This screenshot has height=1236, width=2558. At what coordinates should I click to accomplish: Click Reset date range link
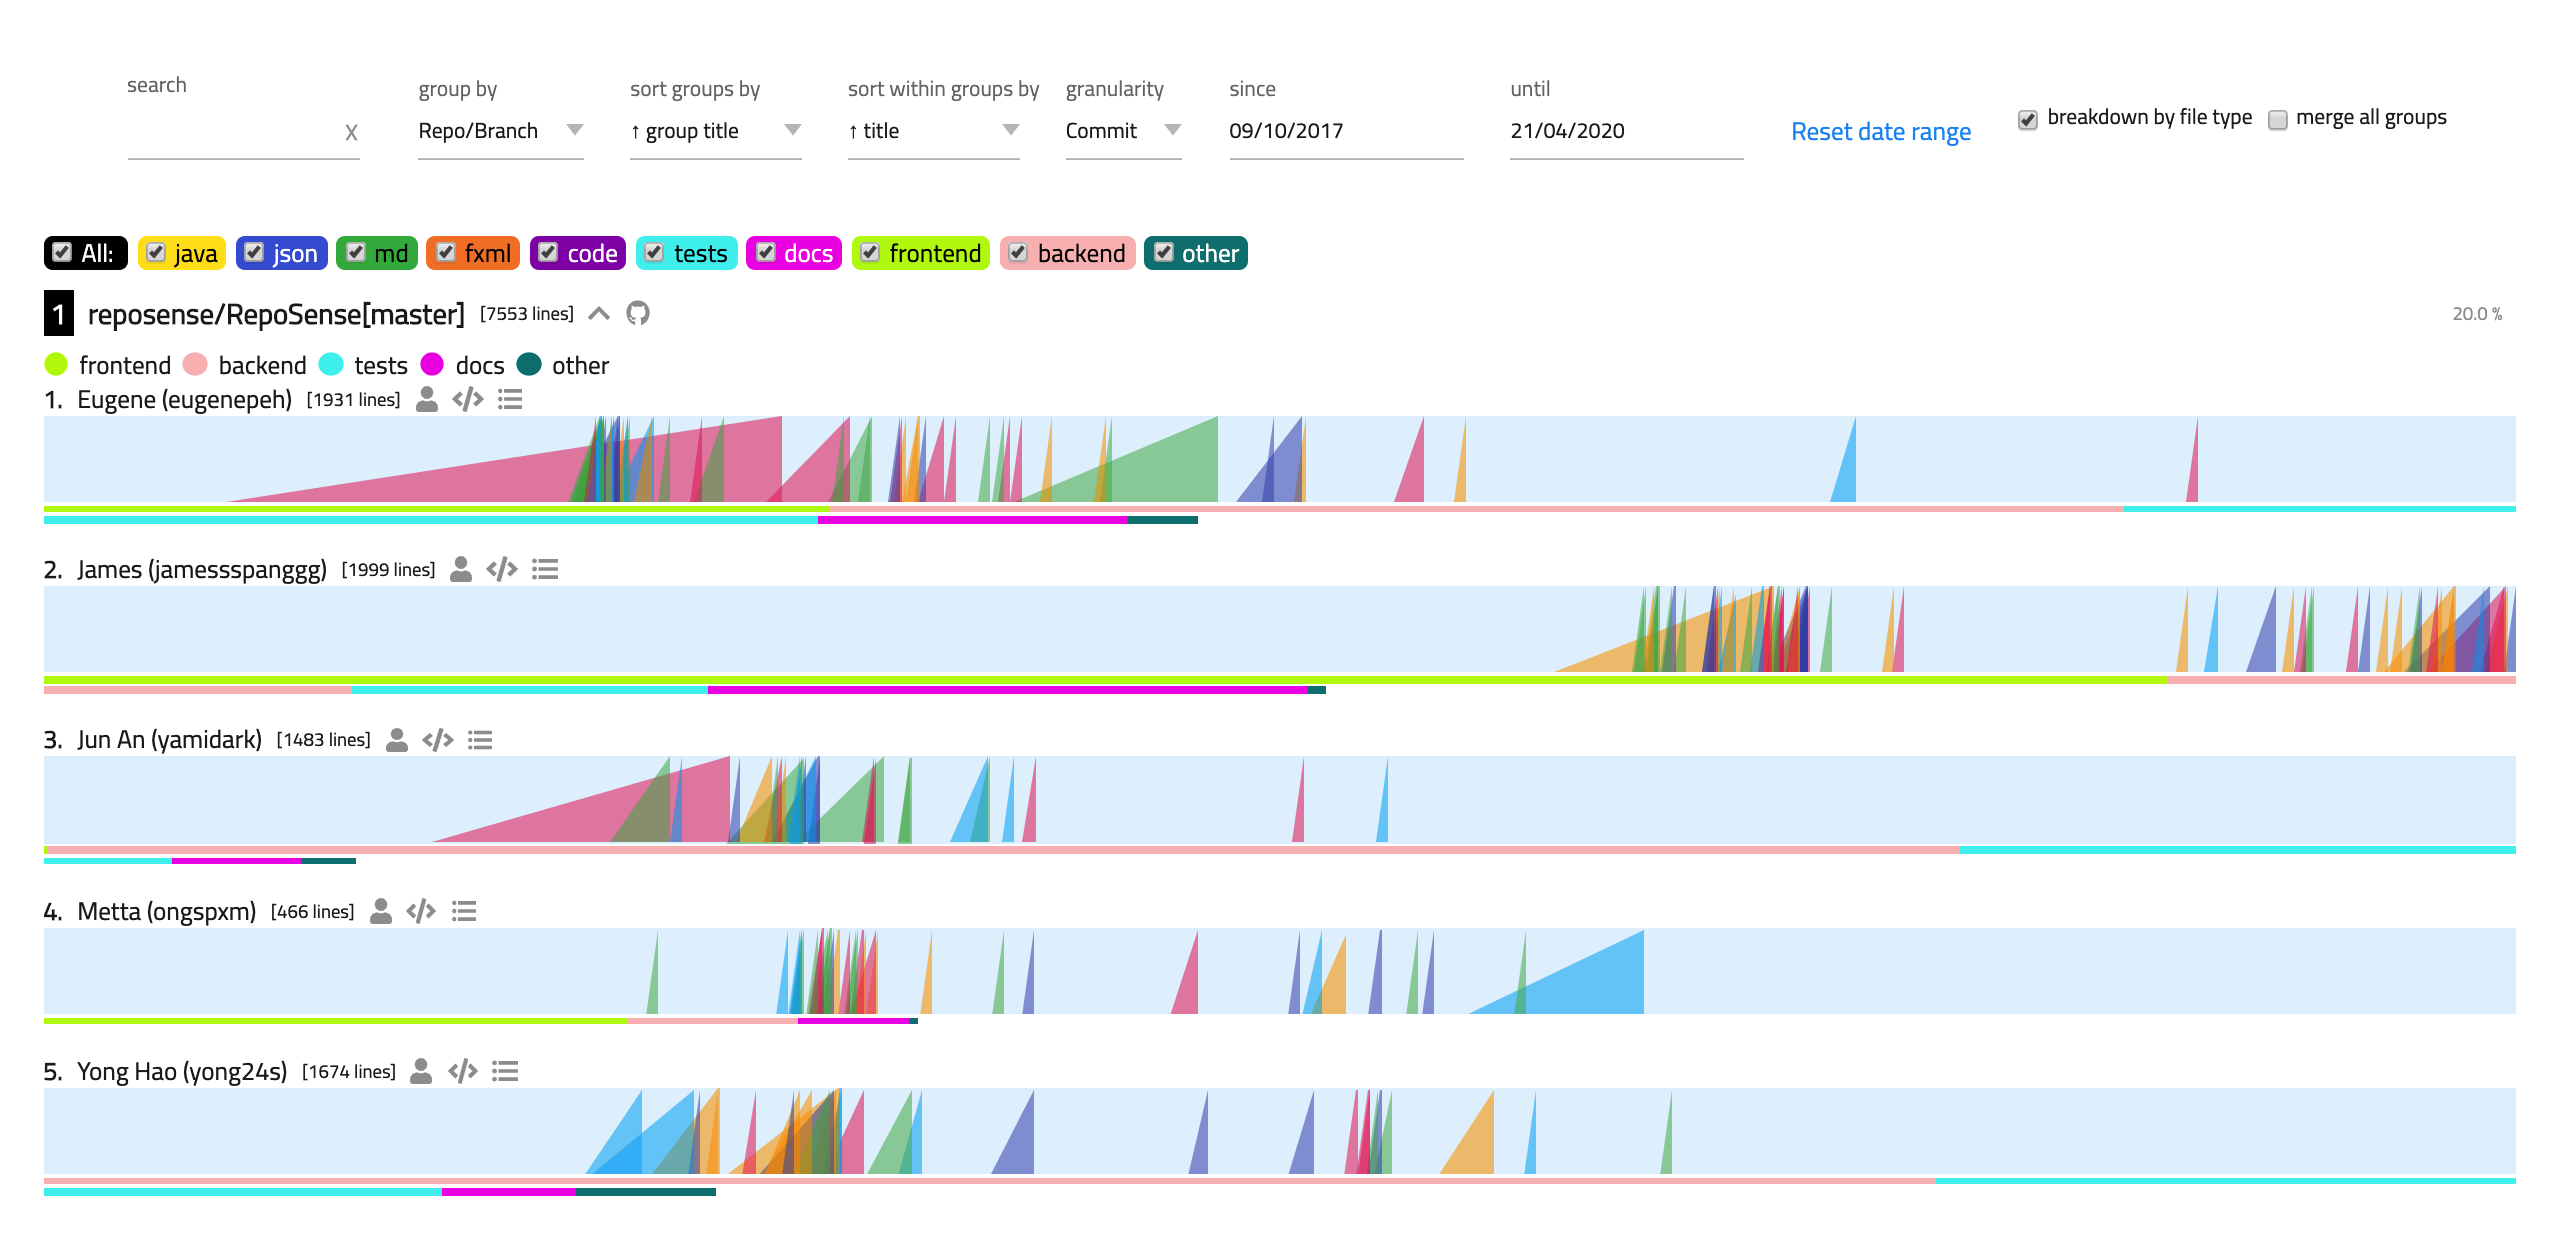click(x=1880, y=132)
